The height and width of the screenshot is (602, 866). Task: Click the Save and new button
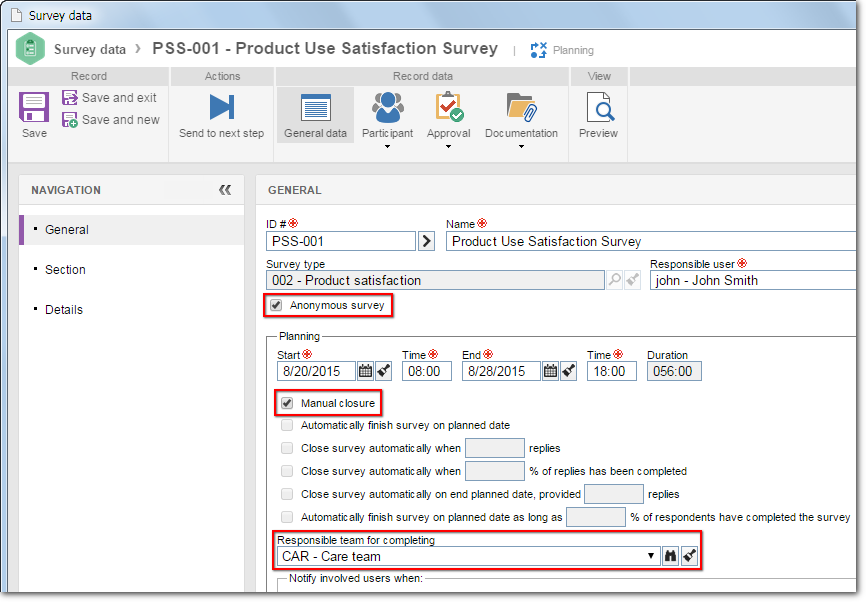(110, 120)
